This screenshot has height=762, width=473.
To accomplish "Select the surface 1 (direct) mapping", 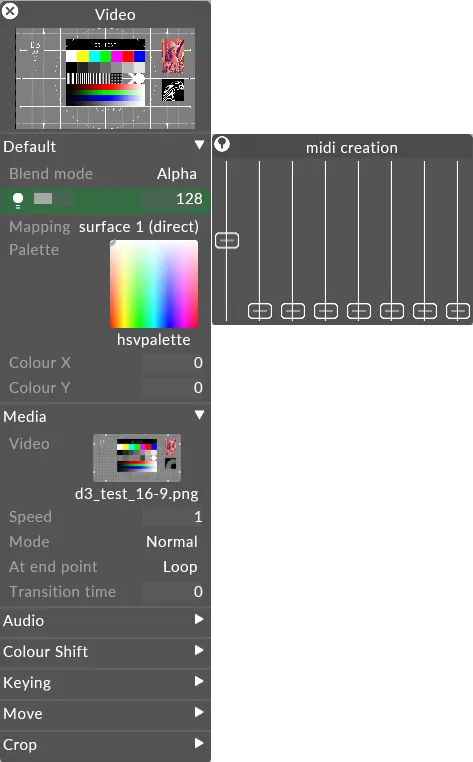I will (x=139, y=226).
